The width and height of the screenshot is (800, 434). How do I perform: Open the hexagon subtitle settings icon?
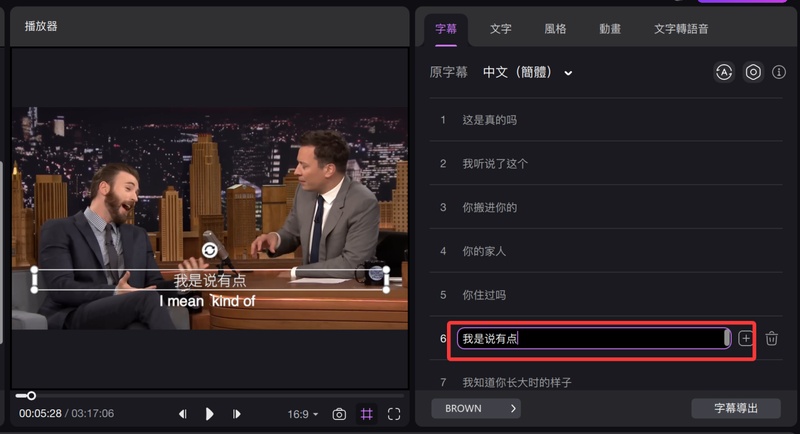pyautogui.click(x=753, y=73)
